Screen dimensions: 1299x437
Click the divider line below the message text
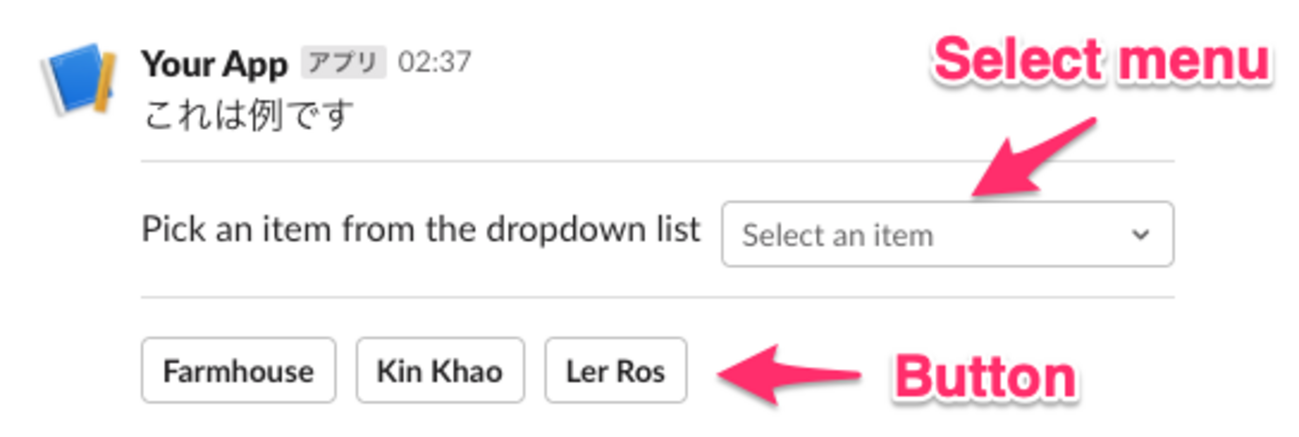pyautogui.click(x=657, y=160)
